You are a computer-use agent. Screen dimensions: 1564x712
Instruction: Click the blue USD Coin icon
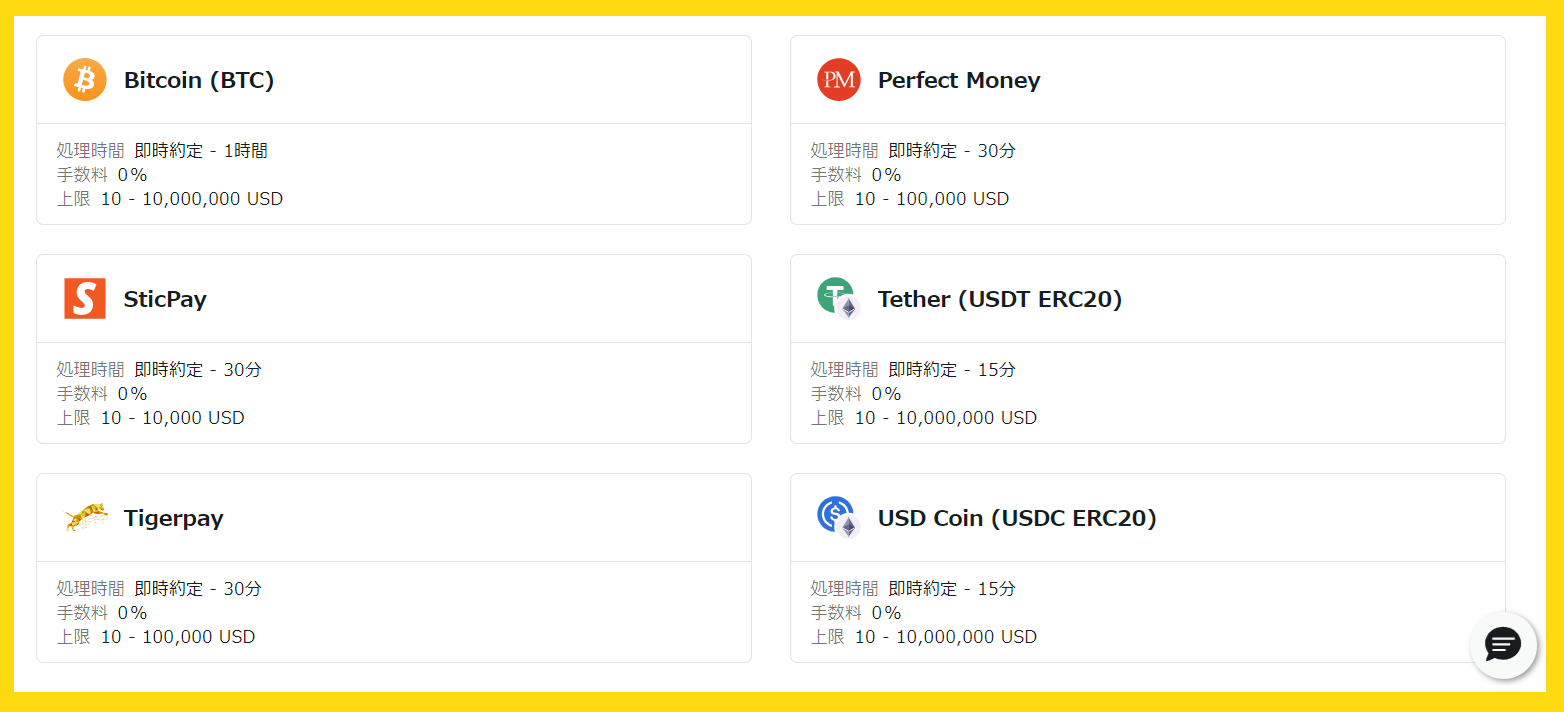(x=838, y=517)
